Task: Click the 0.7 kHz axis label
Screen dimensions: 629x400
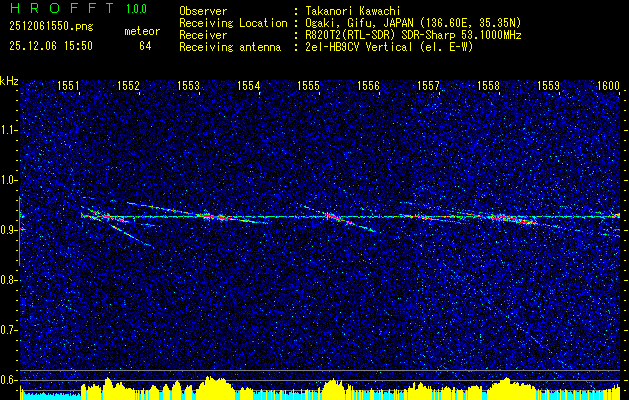Action: pyautogui.click(x=9, y=330)
